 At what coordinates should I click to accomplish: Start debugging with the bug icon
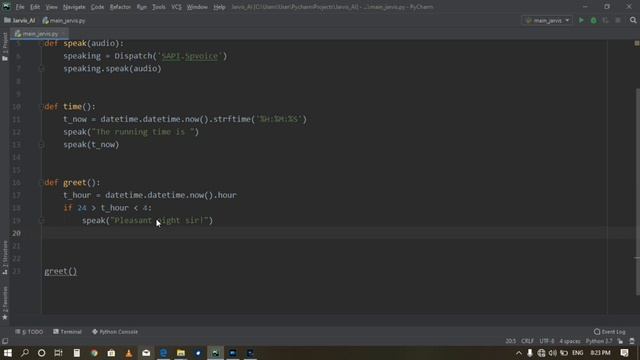point(593,20)
